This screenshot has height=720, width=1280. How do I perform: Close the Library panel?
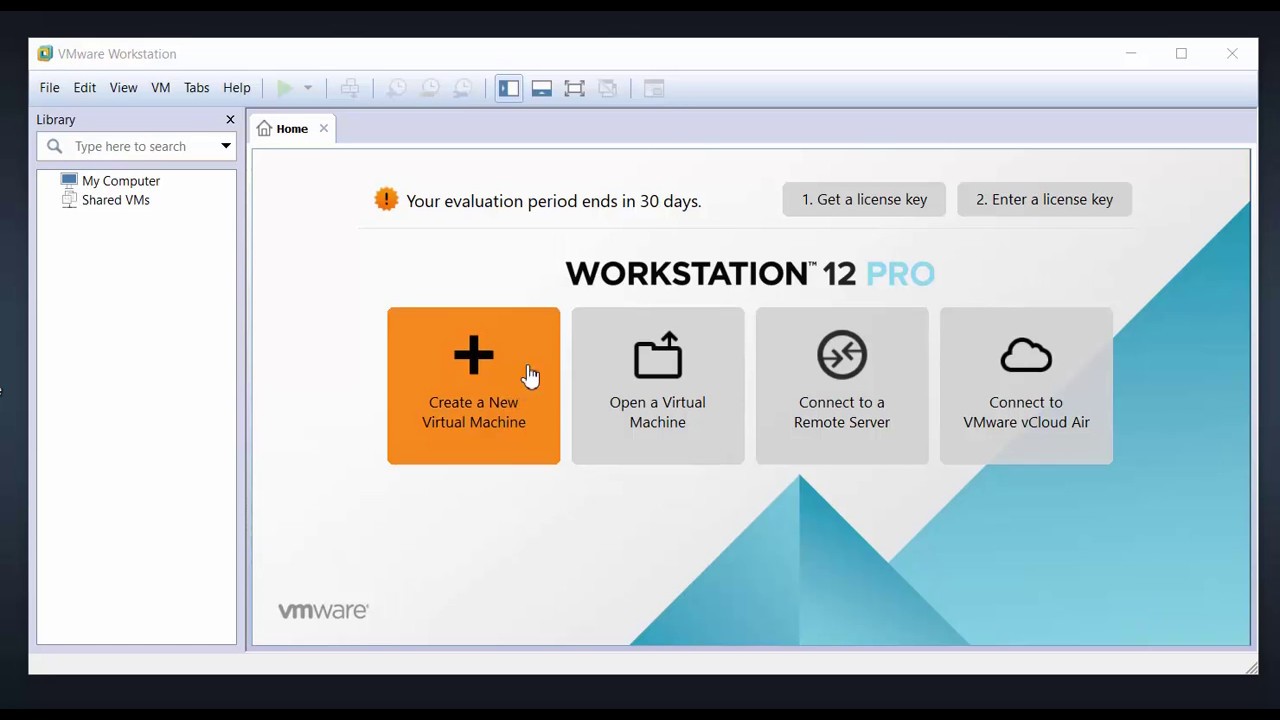pos(230,119)
